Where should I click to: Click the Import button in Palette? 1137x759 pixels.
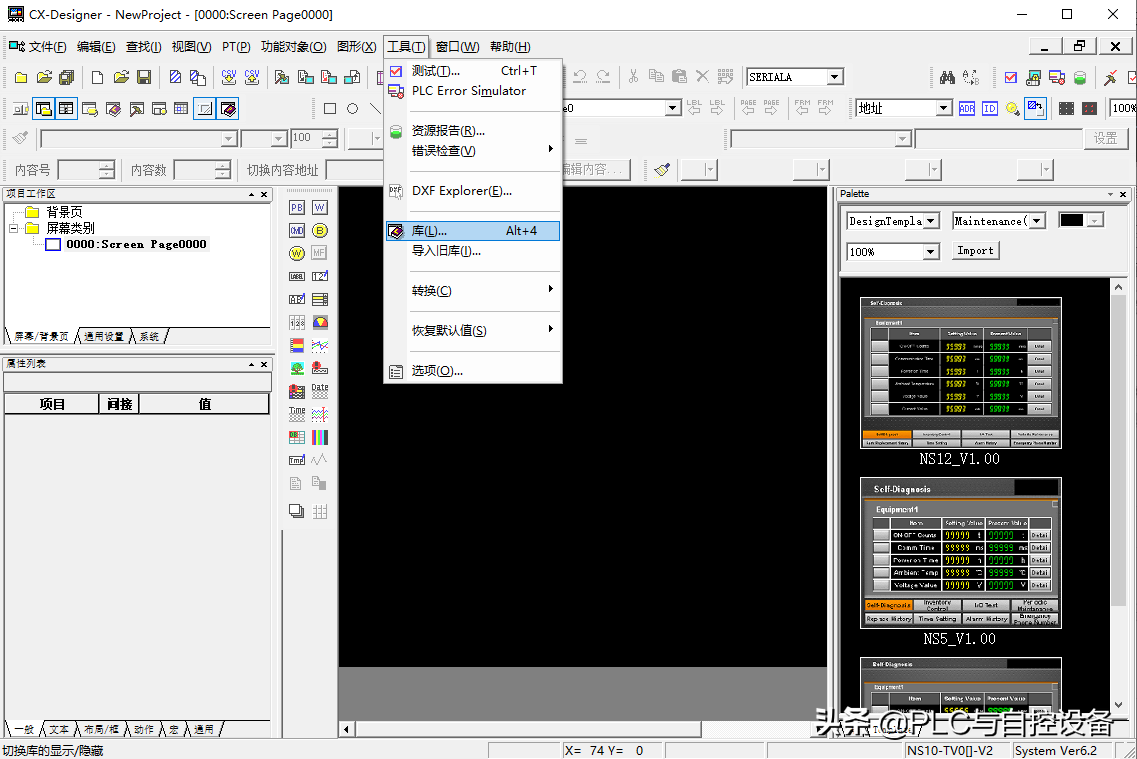(x=974, y=251)
